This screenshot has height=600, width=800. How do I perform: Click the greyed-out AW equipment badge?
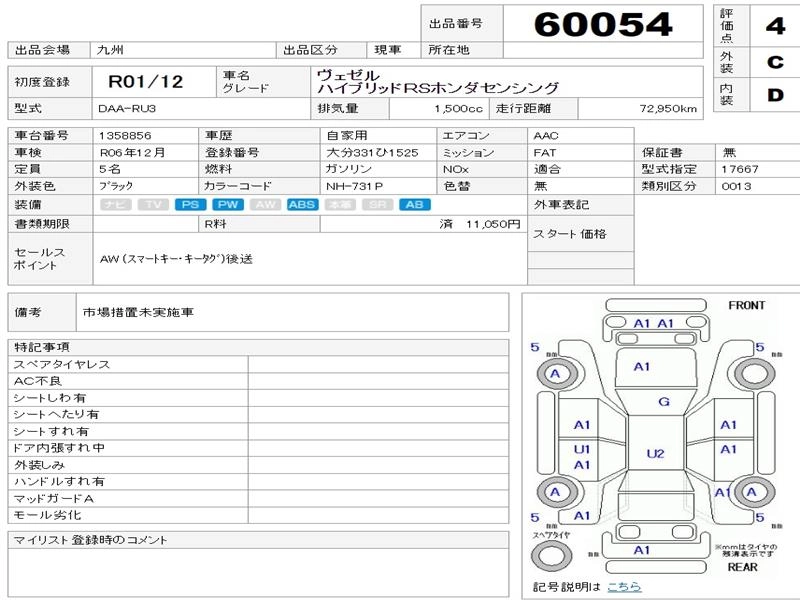[x=265, y=205]
